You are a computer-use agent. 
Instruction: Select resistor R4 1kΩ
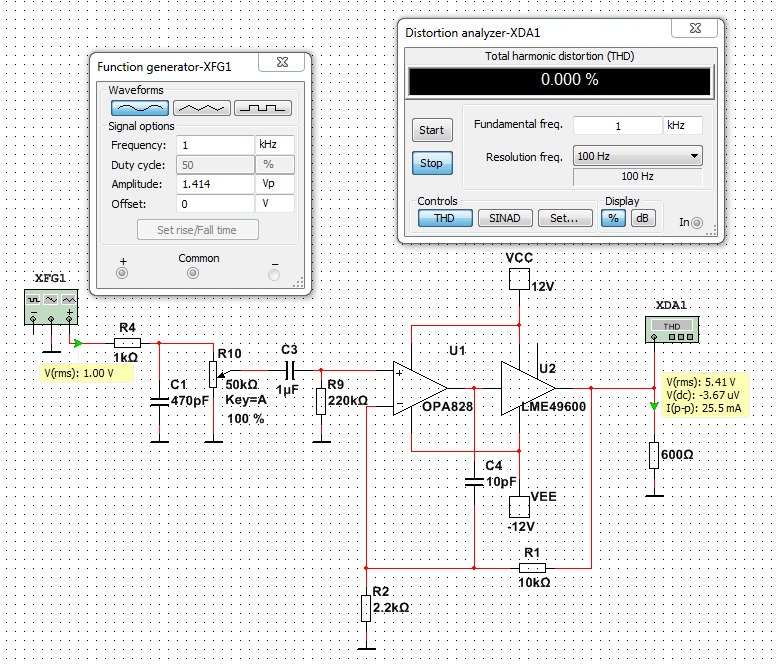[128, 343]
